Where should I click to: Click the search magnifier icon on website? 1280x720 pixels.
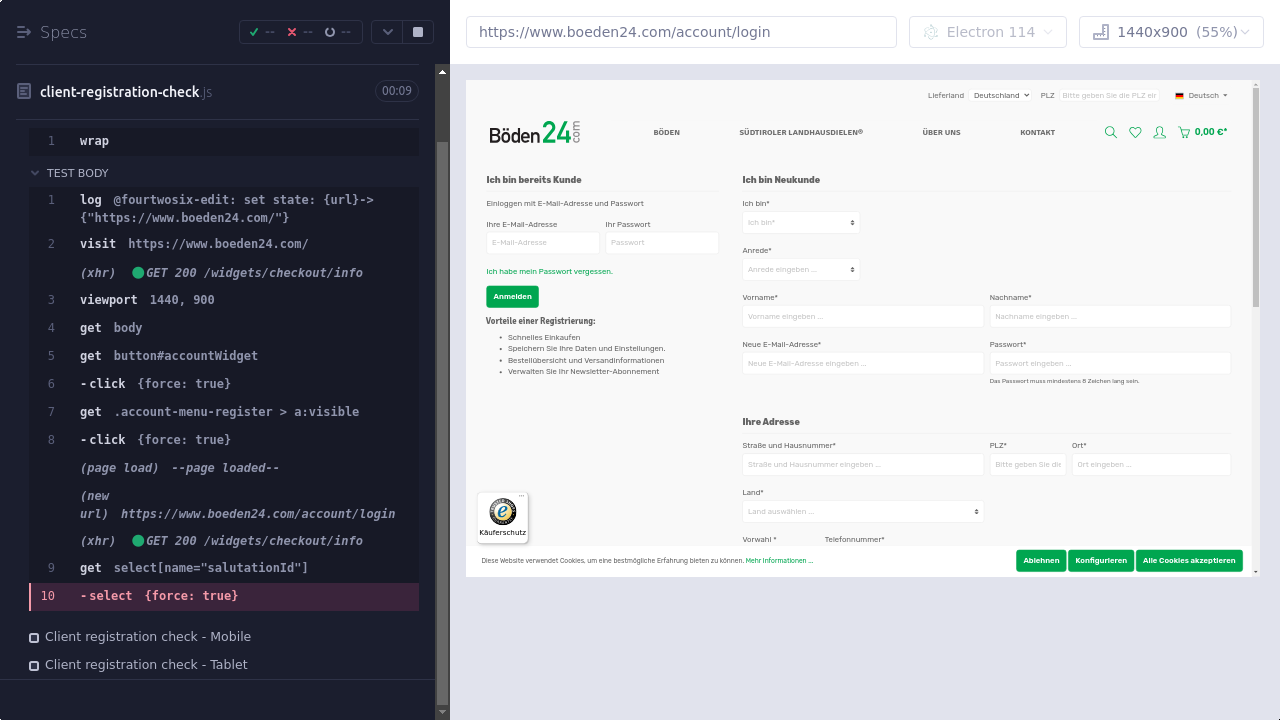(1110, 132)
